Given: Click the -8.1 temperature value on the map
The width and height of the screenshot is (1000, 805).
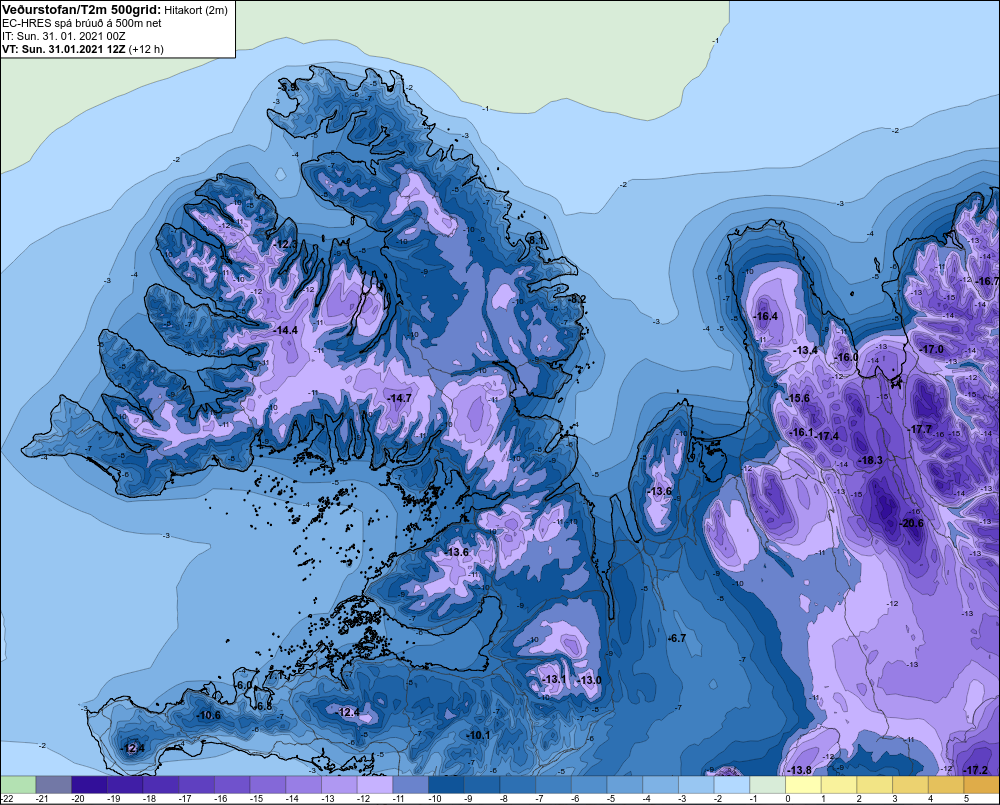Looking at the screenshot, I should pyautogui.click(x=535, y=240).
